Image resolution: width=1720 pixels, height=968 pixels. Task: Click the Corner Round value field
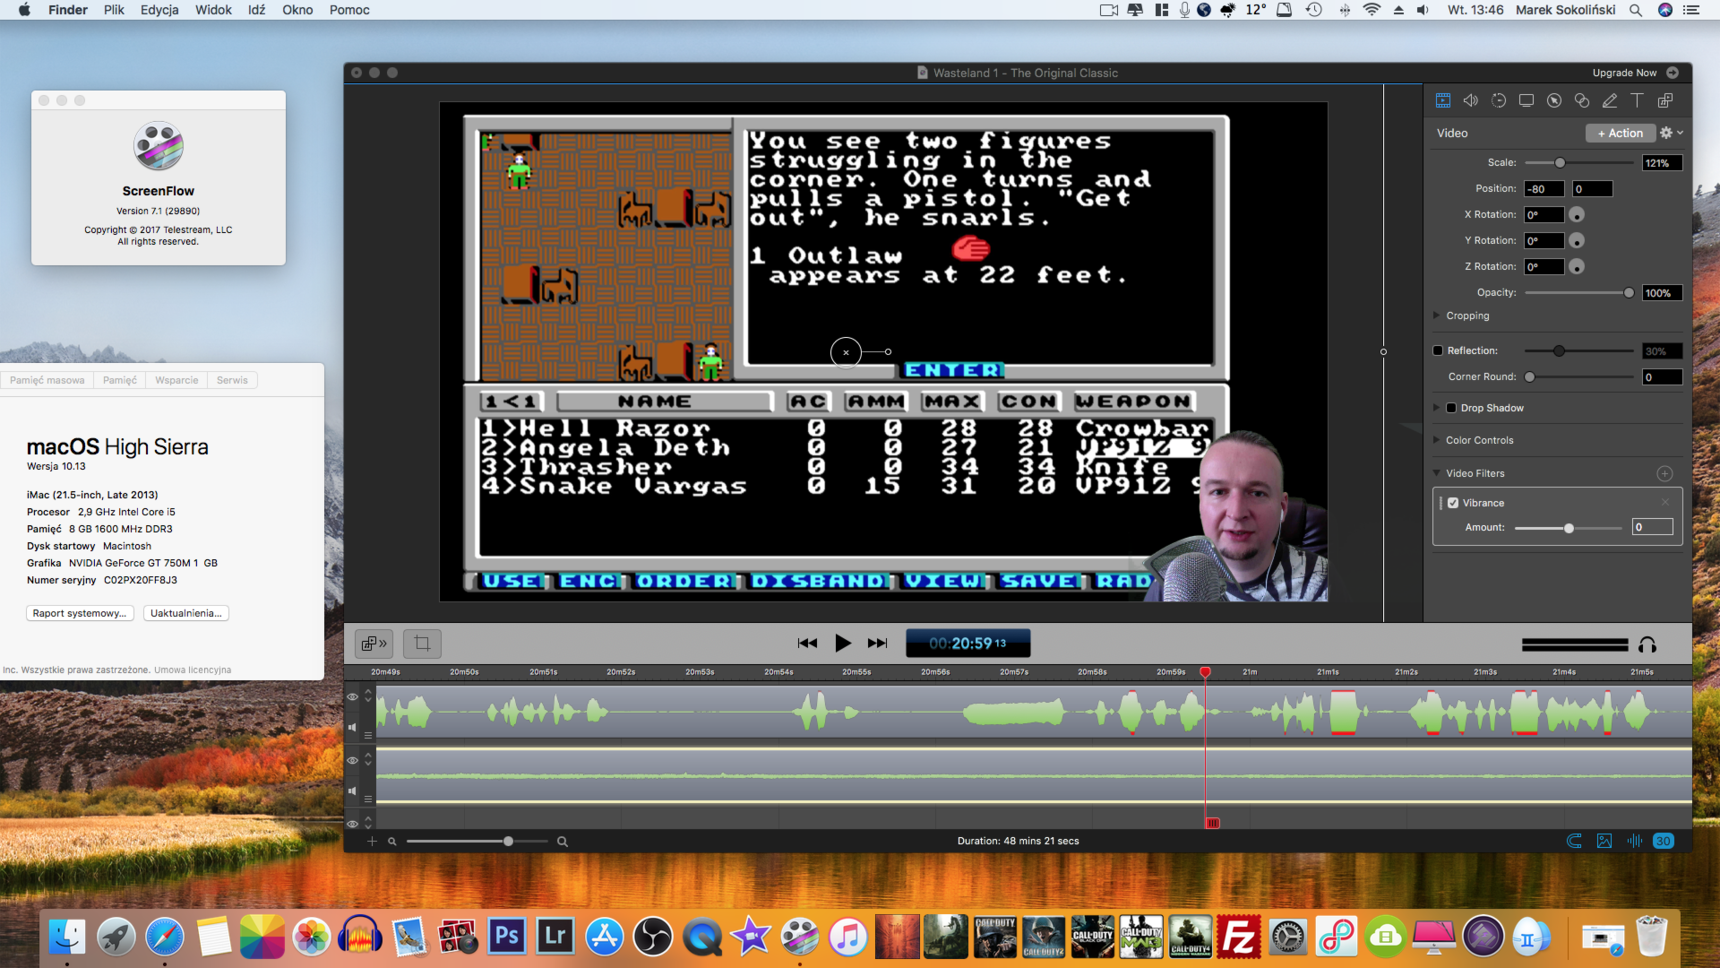click(x=1662, y=377)
